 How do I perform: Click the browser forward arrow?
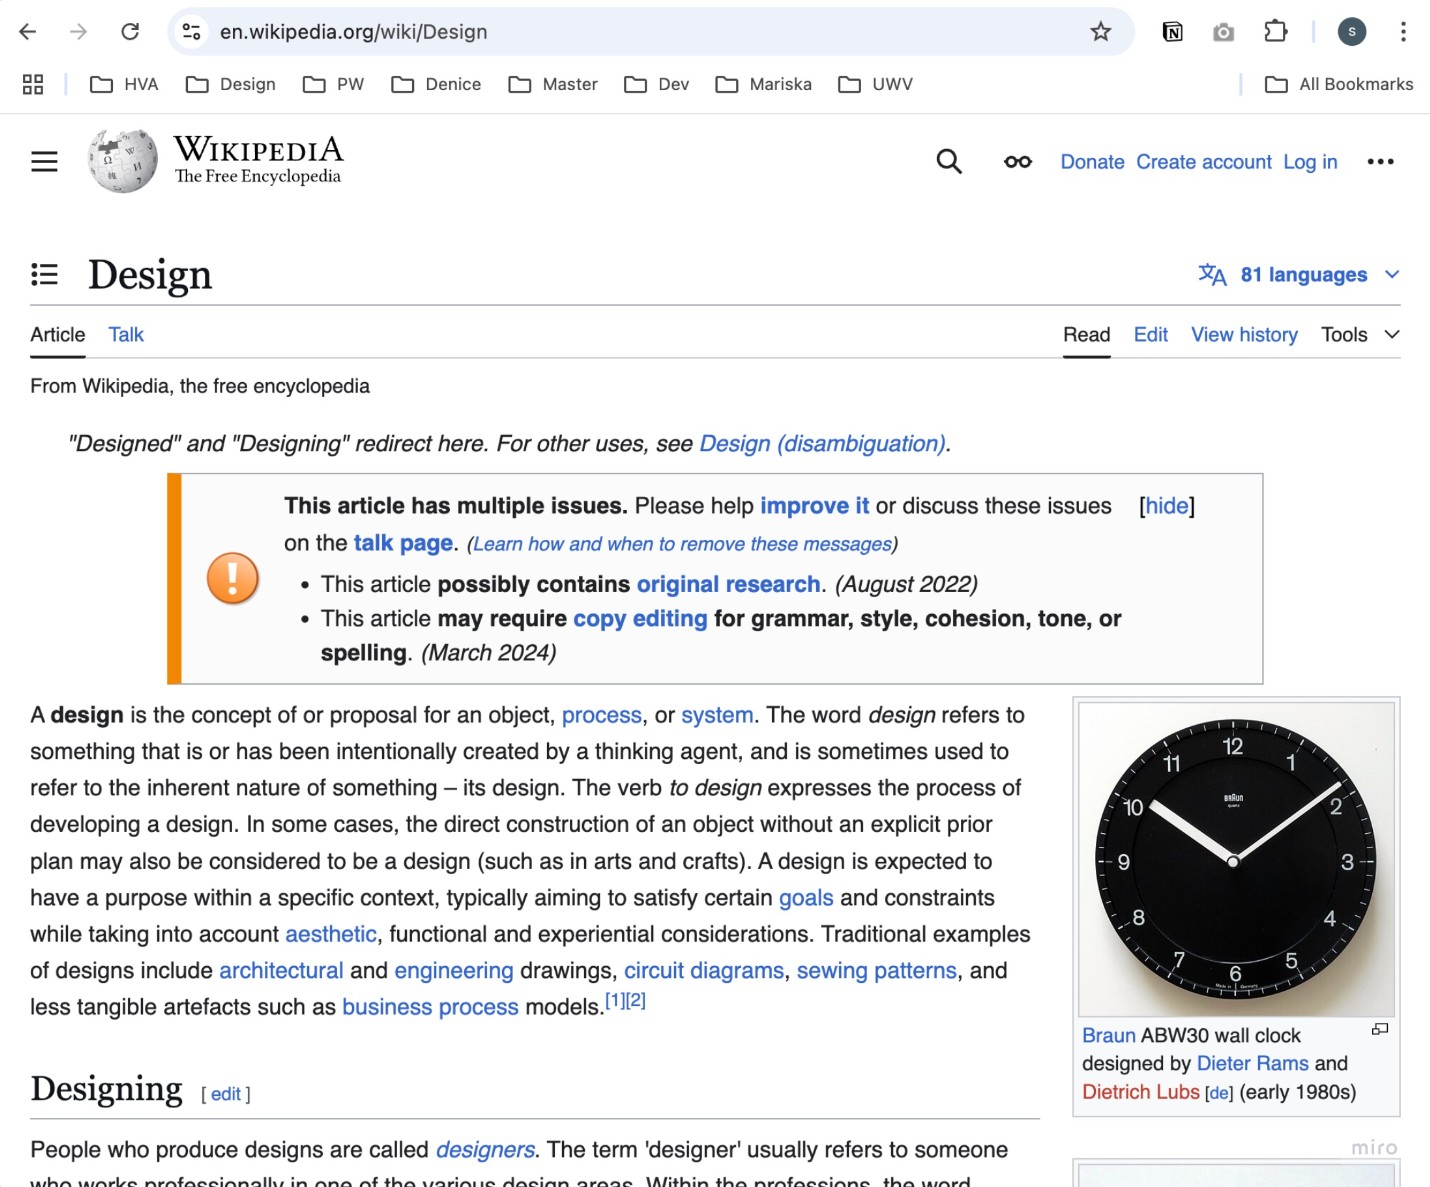[78, 32]
